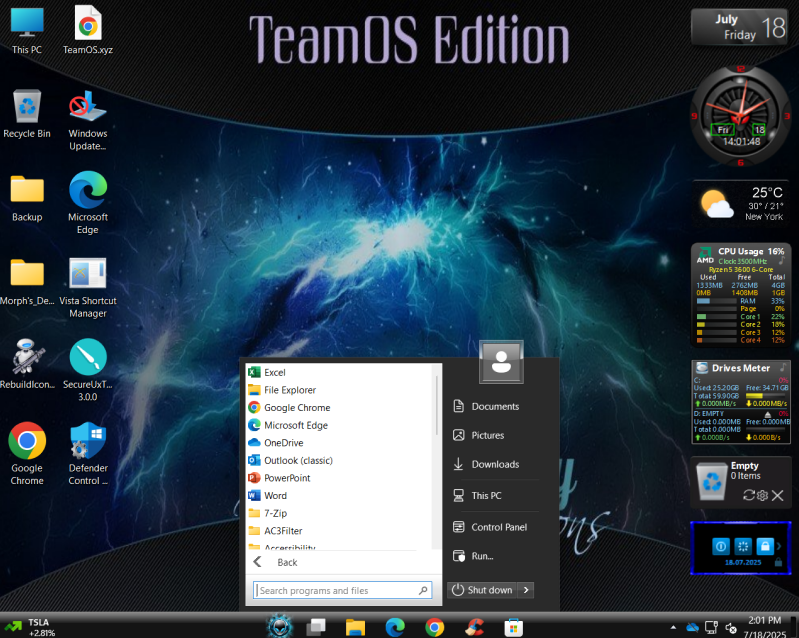Expand shutdown gadget with right chevron
The width and height of the screenshot is (799, 638).
(779, 546)
